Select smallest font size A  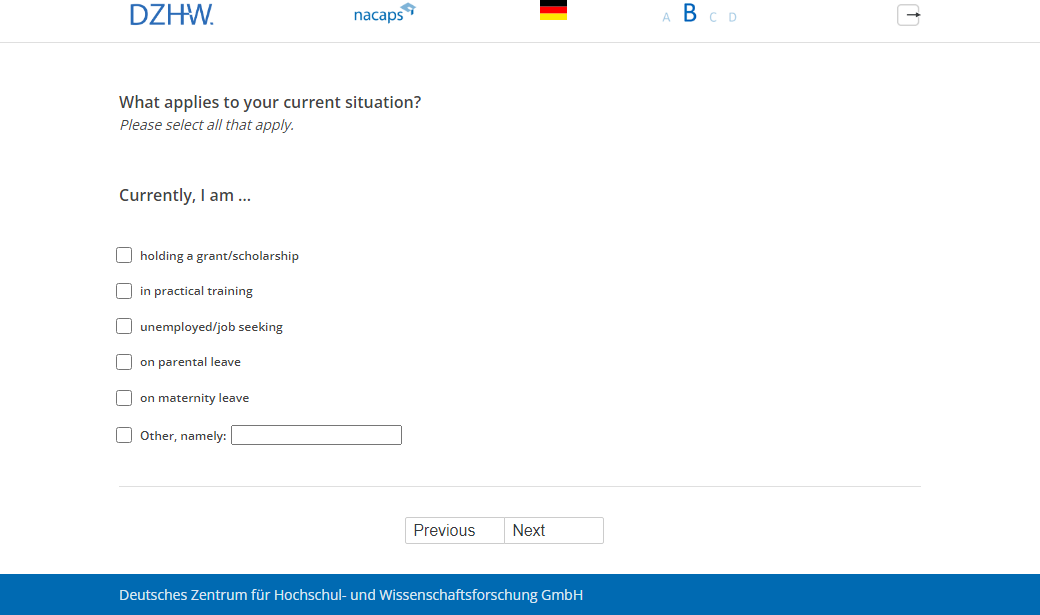coord(666,17)
